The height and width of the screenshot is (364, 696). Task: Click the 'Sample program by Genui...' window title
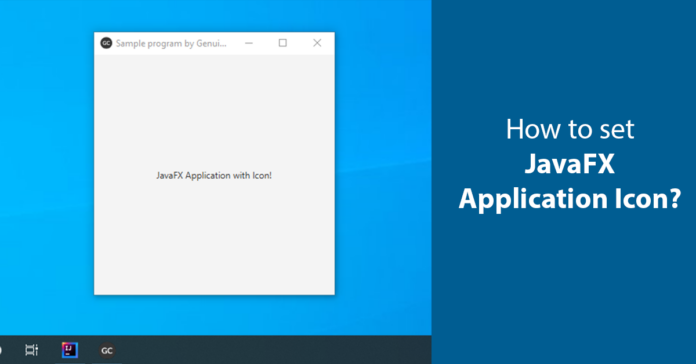point(171,44)
